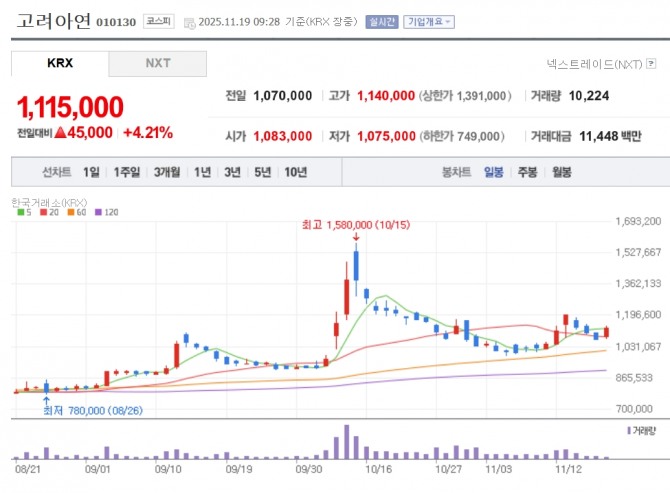Click the 하한가 749,000 text

[x=462, y=136]
